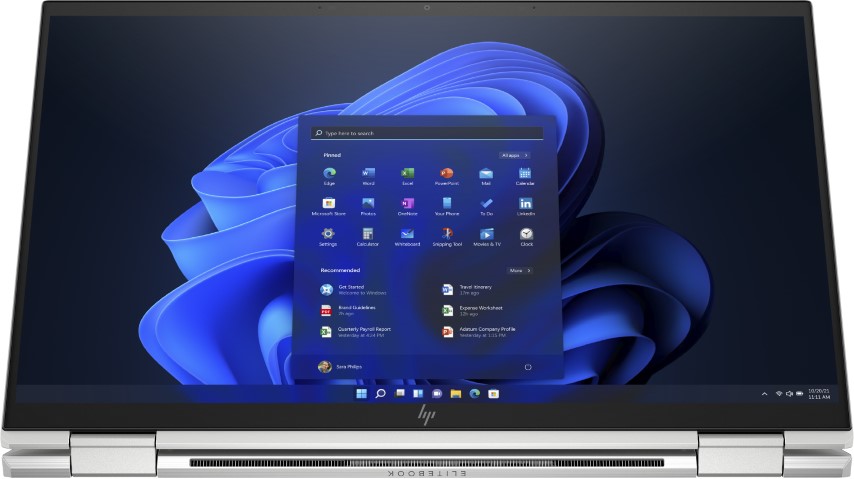Open Adatum Company Profile presentation
The image size is (854, 479).
(479, 332)
